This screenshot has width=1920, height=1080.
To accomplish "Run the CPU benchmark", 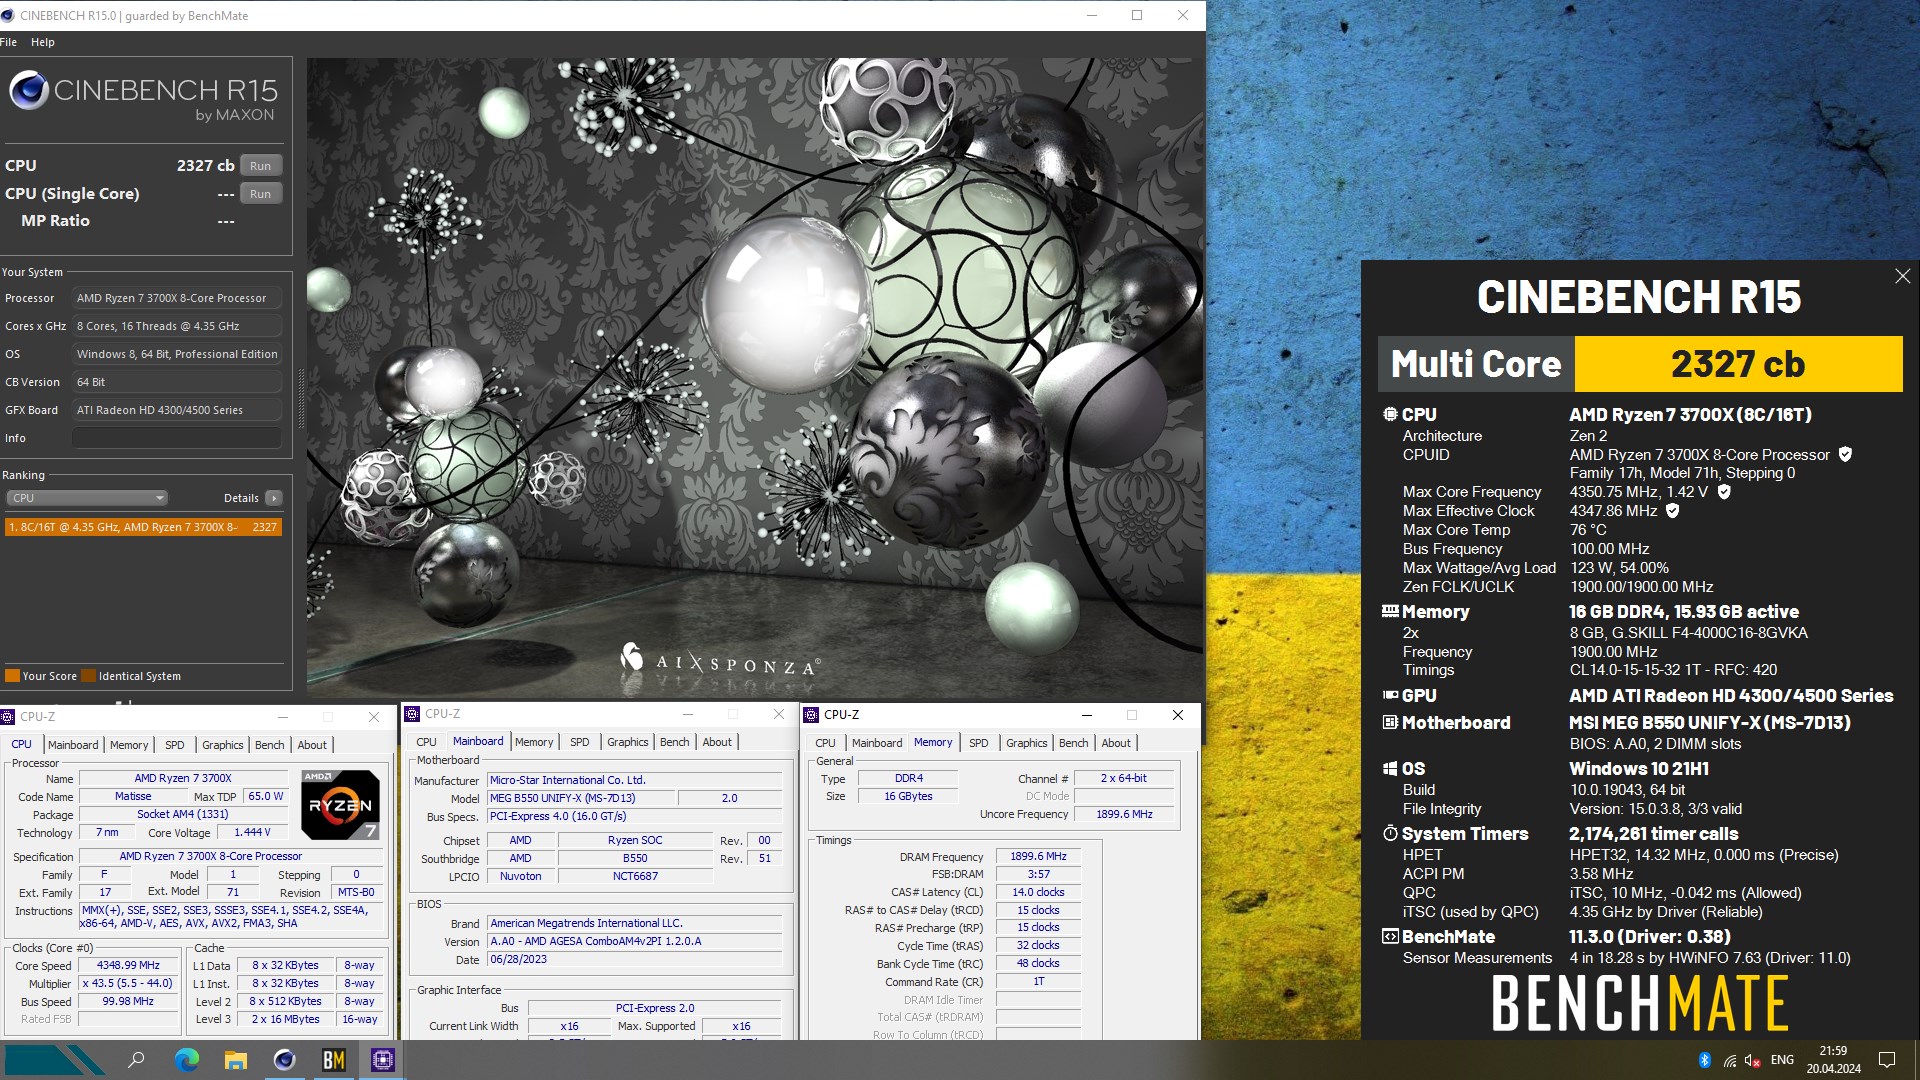I will tap(260, 166).
